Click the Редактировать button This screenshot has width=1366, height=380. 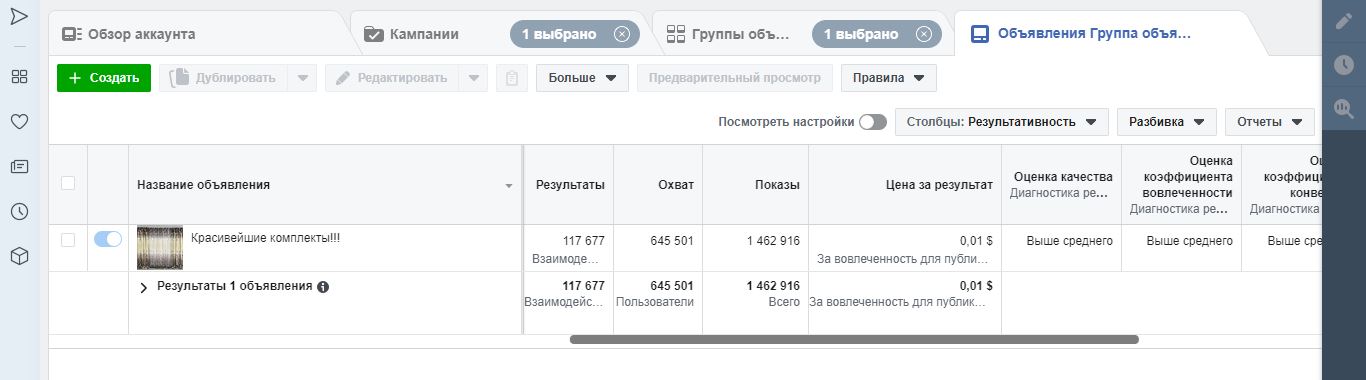tap(393, 78)
